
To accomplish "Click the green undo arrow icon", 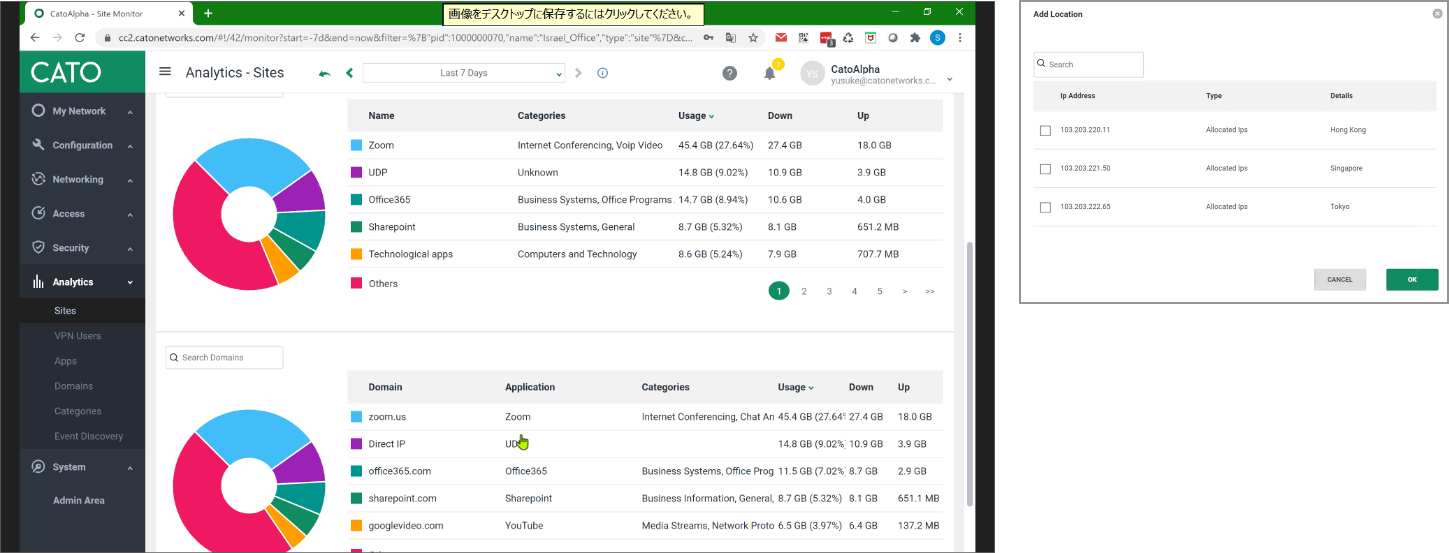I will [x=324, y=73].
